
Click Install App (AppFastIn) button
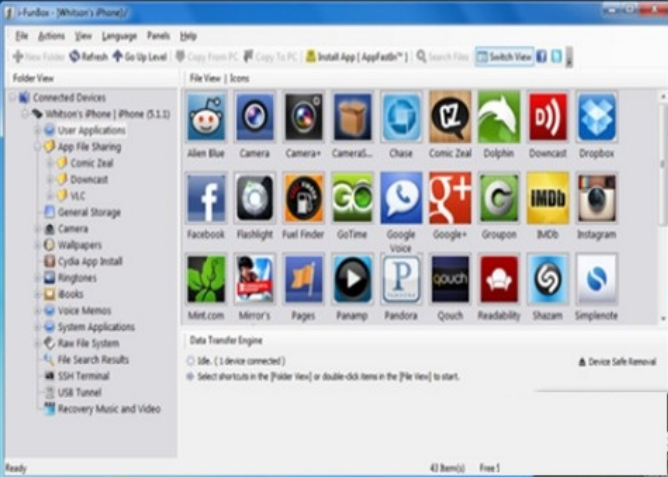click(357, 56)
